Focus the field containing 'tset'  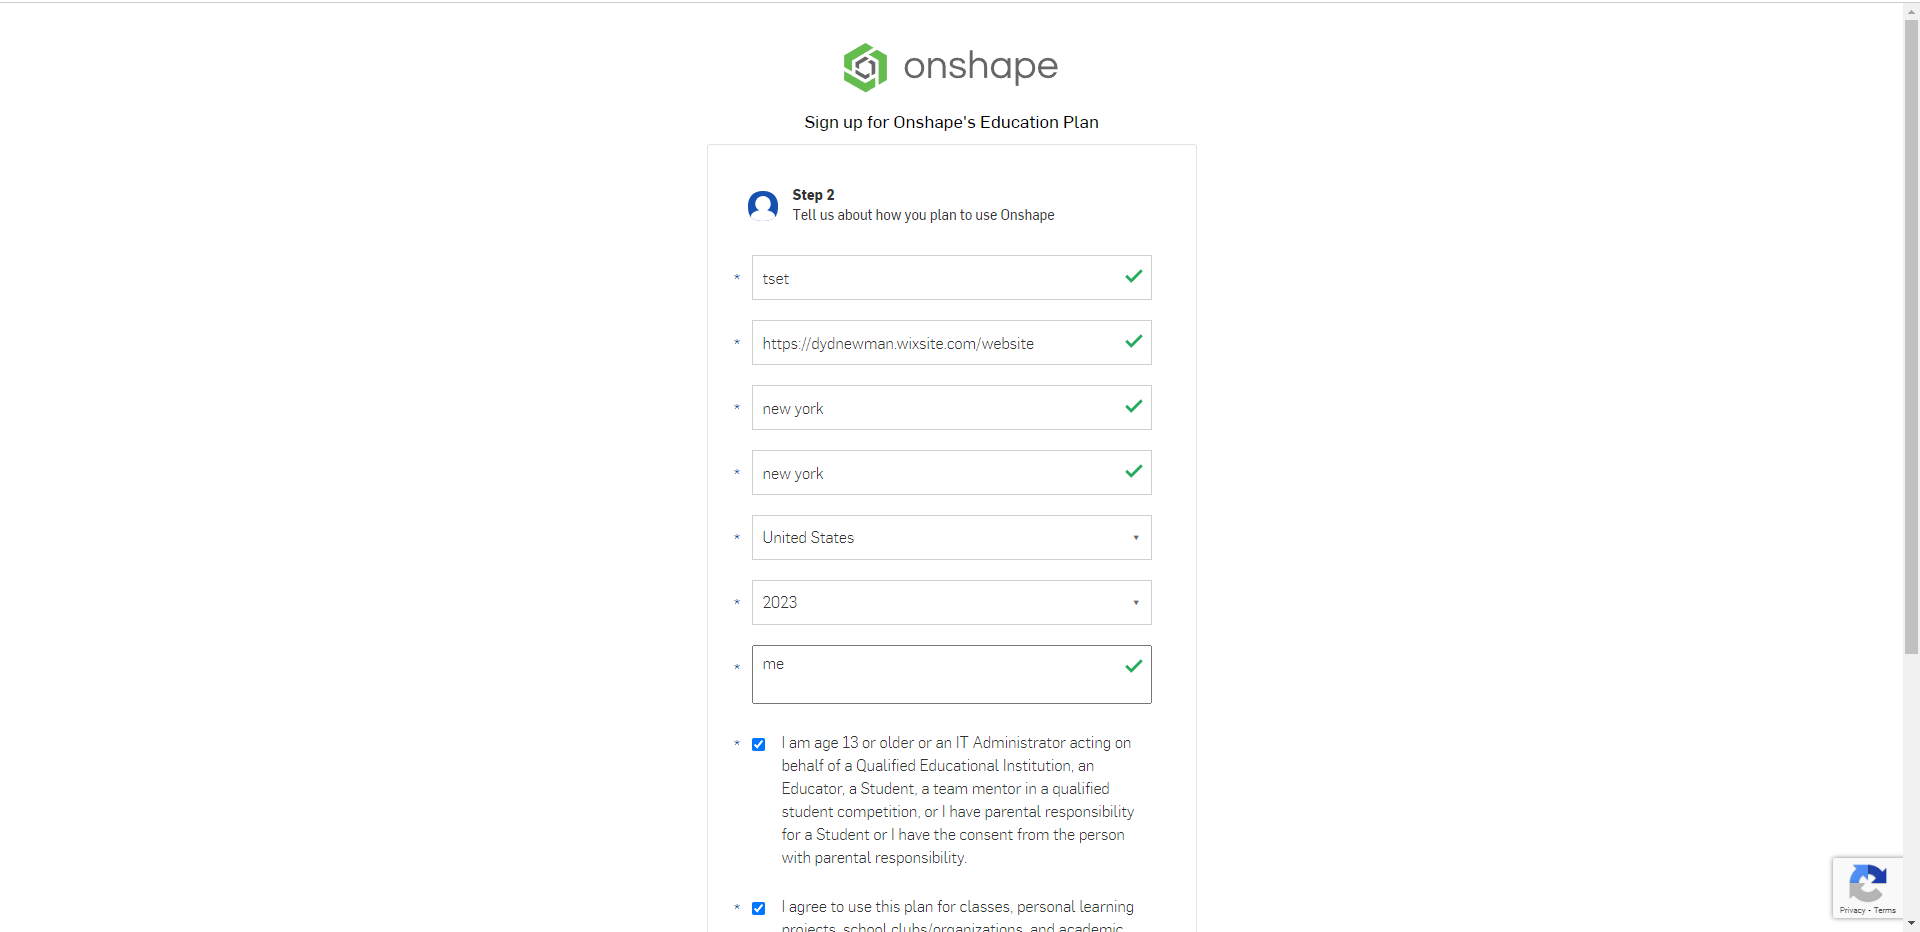[935, 278]
